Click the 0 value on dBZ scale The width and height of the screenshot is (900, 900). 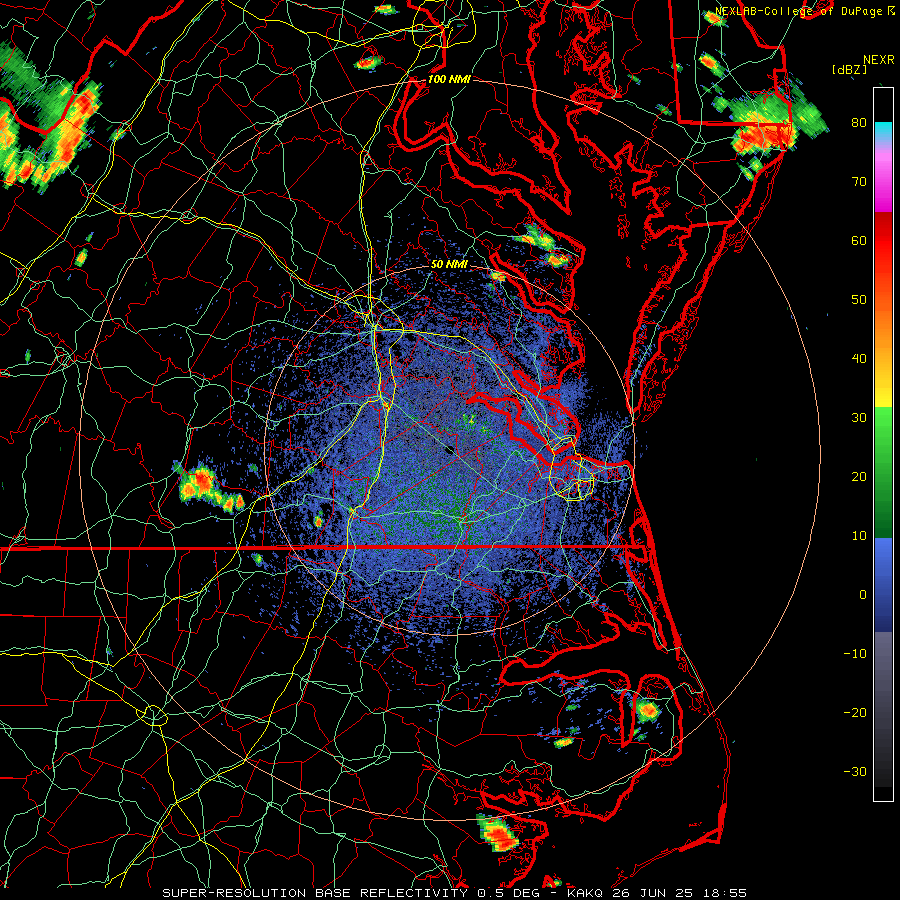(x=863, y=595)
